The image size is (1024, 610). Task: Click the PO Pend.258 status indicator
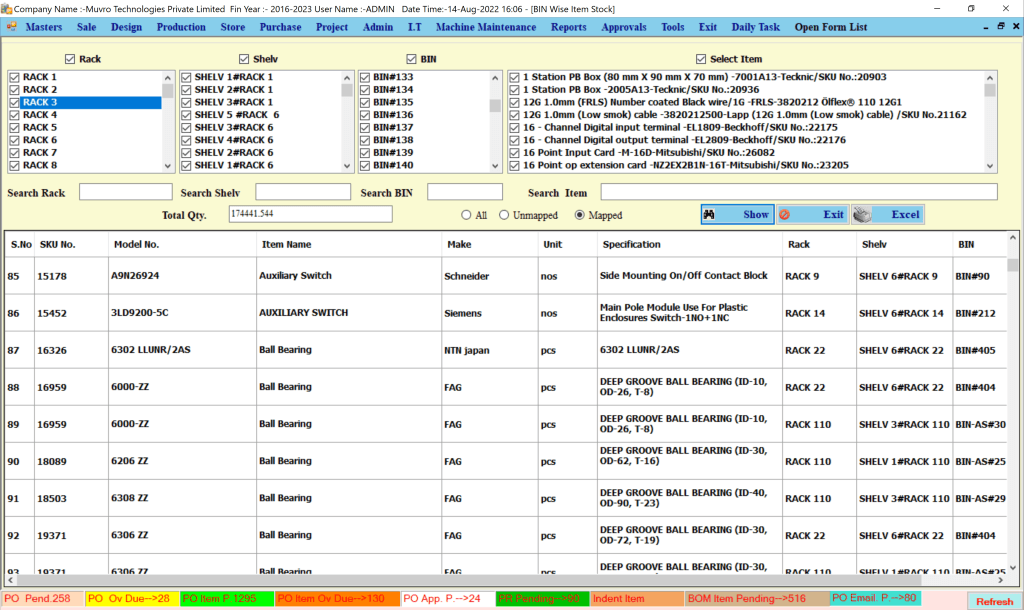42,598
